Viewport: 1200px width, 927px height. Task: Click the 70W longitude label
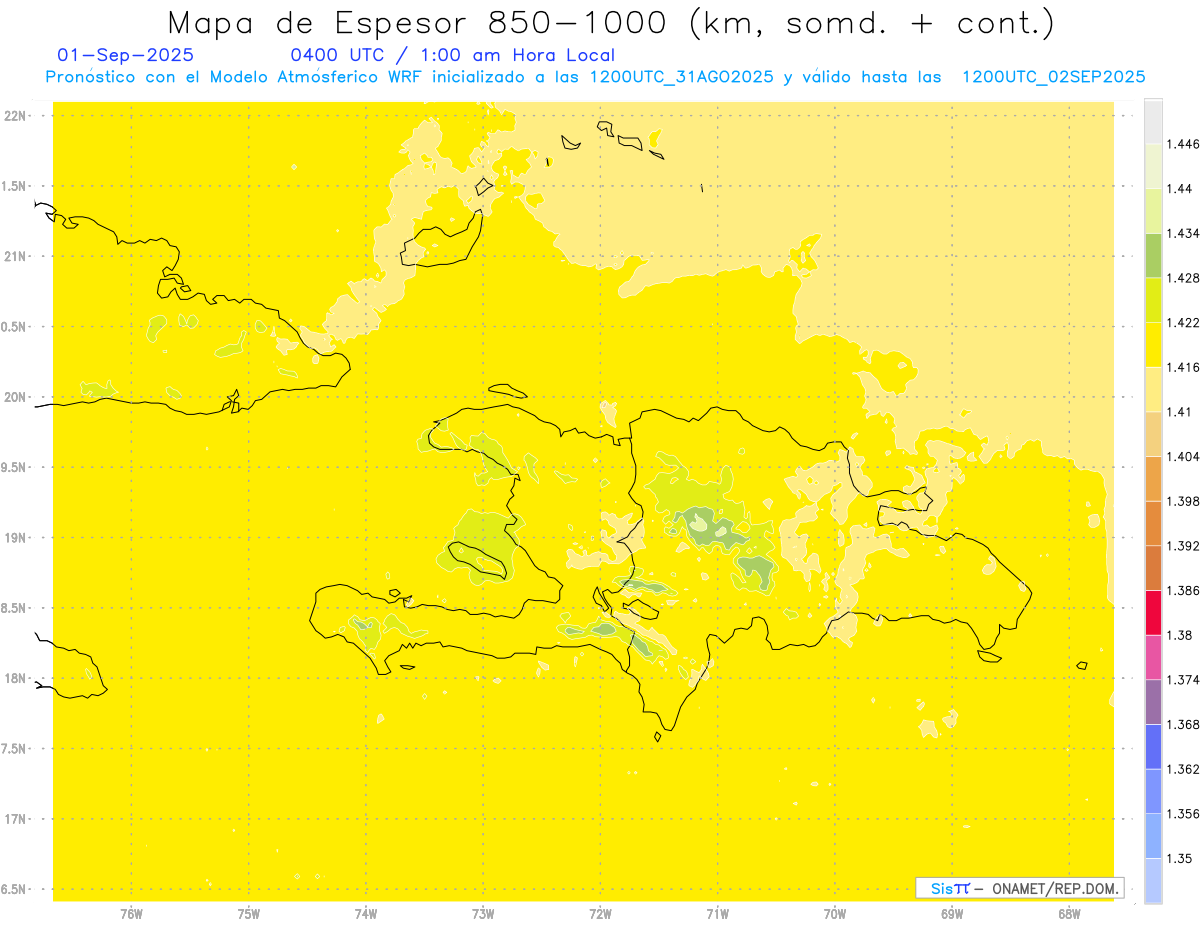pos(835,914)
